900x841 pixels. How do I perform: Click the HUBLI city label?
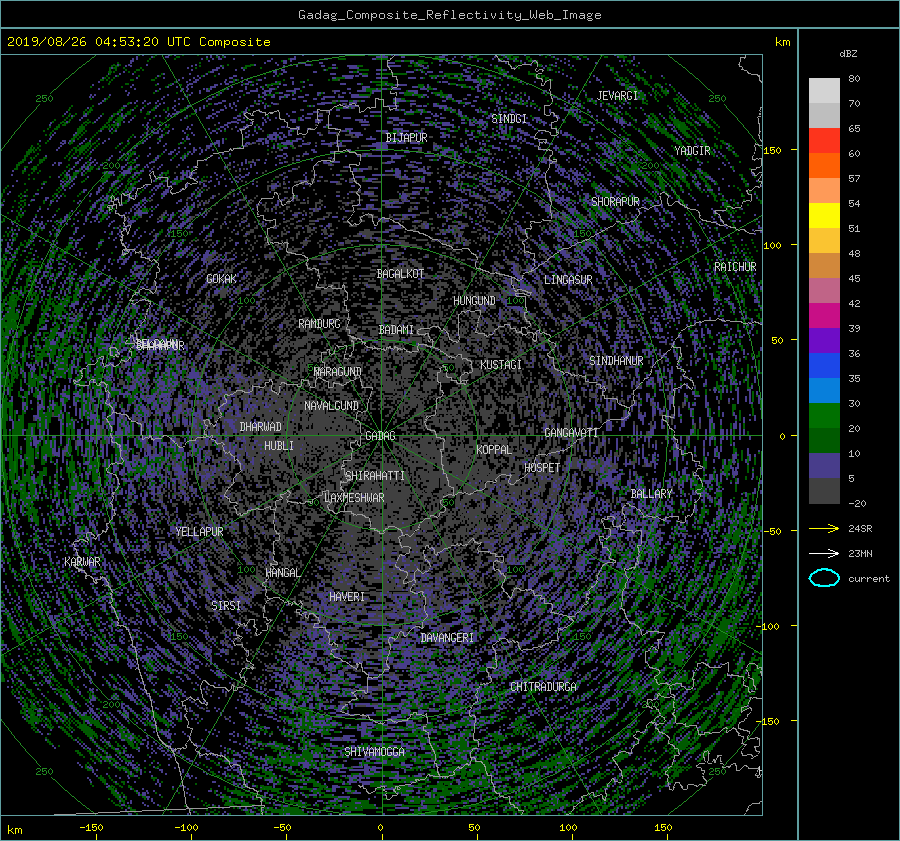tap(279, 446)
